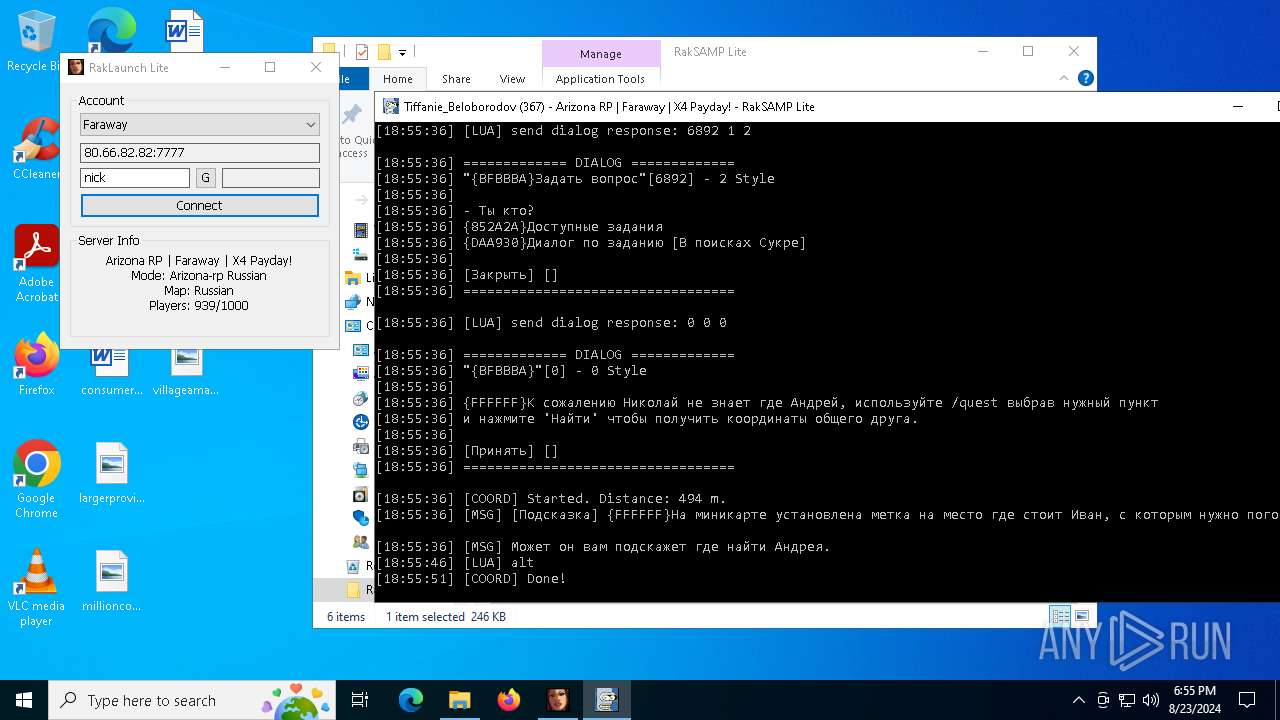Click the '[COORD] Started. Distance: 494 m.' line

552,498
